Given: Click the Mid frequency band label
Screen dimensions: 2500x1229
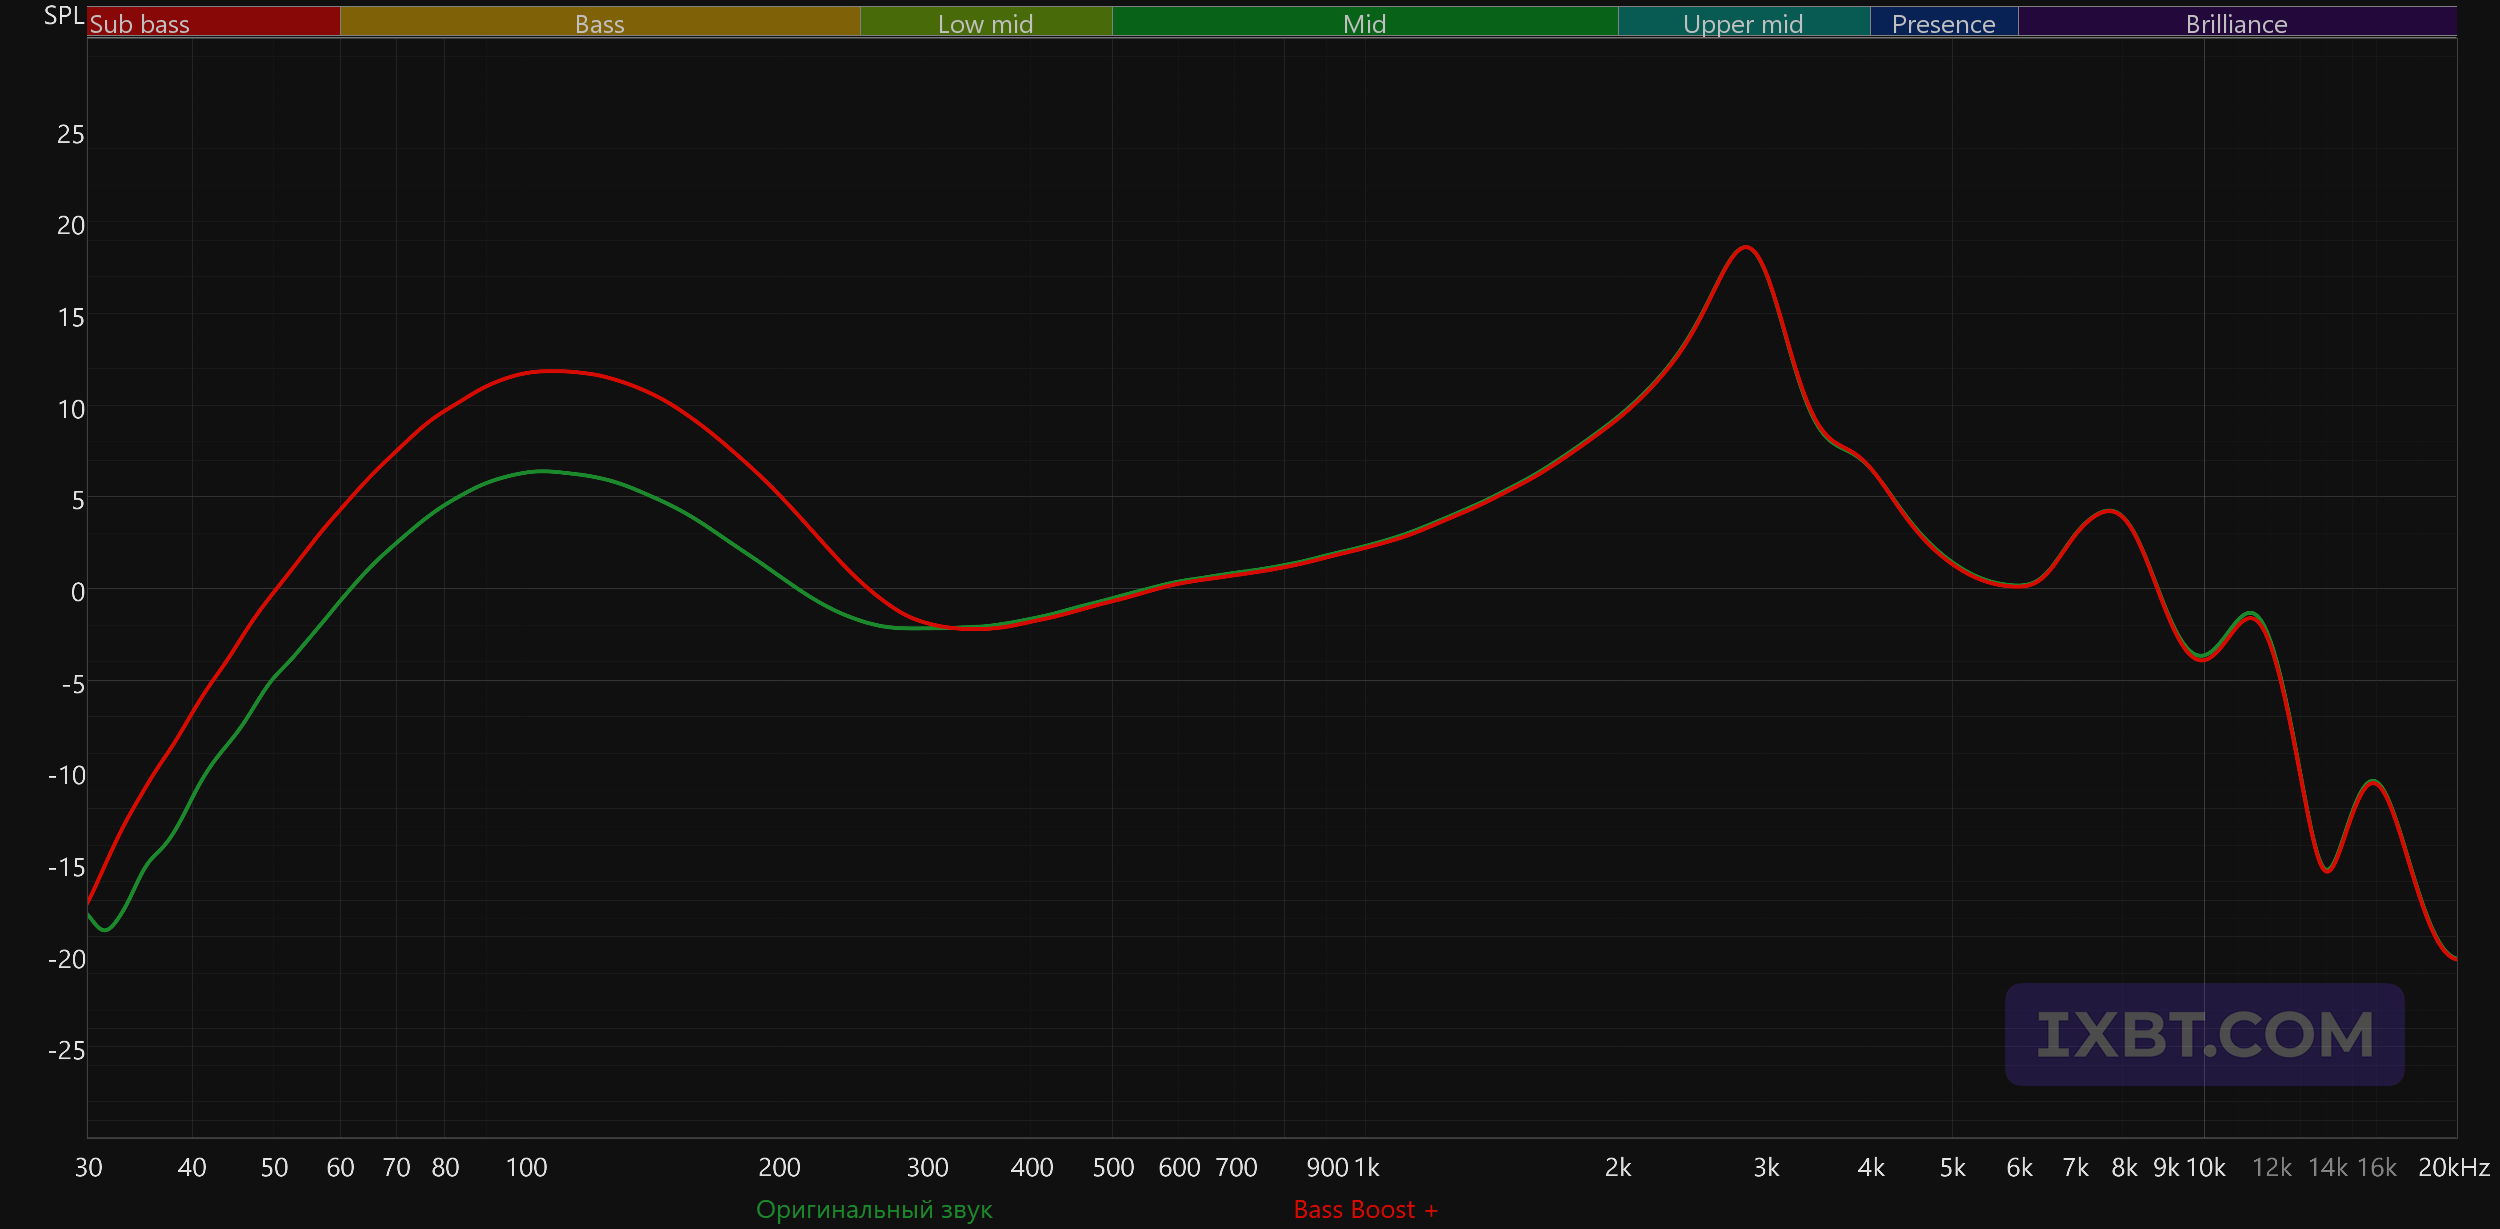Looking at the screenshot, I should coord(1364,23).
